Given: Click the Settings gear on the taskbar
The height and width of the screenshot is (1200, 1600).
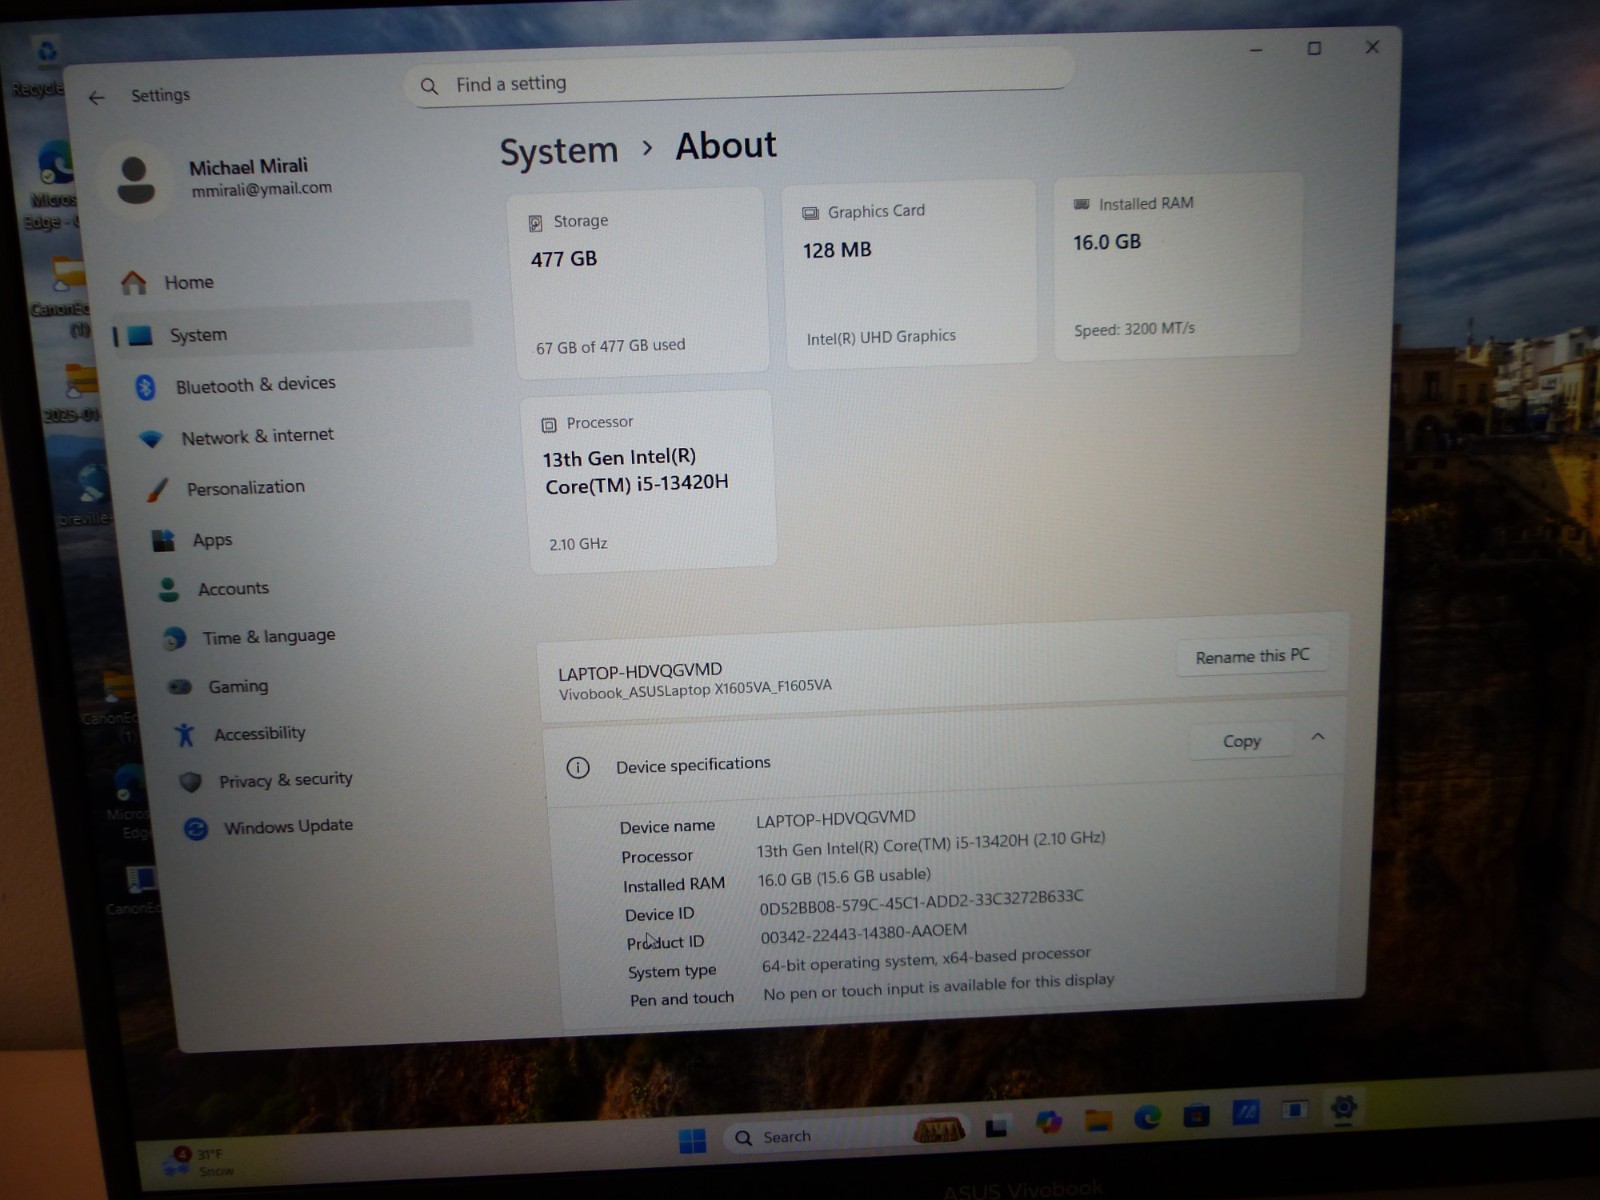Looking at the screenshot, I should point(1343,1107).
